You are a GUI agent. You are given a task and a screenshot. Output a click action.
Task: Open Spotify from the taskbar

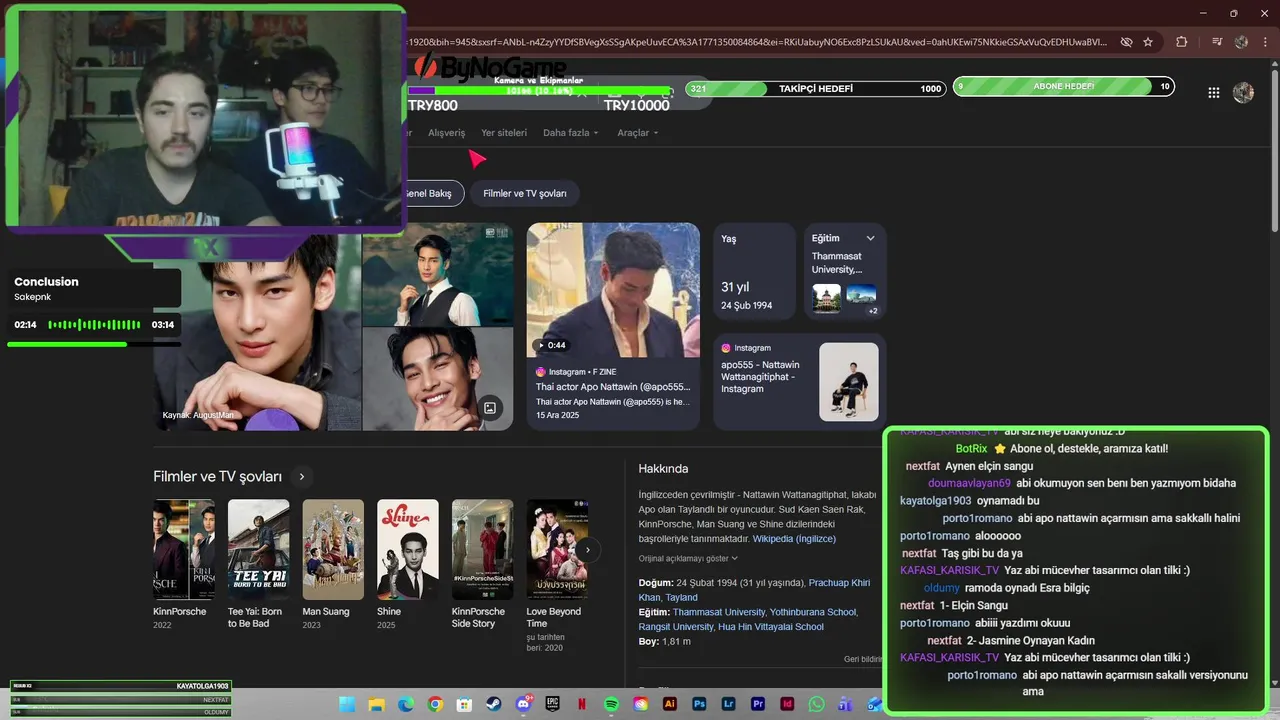611,705
